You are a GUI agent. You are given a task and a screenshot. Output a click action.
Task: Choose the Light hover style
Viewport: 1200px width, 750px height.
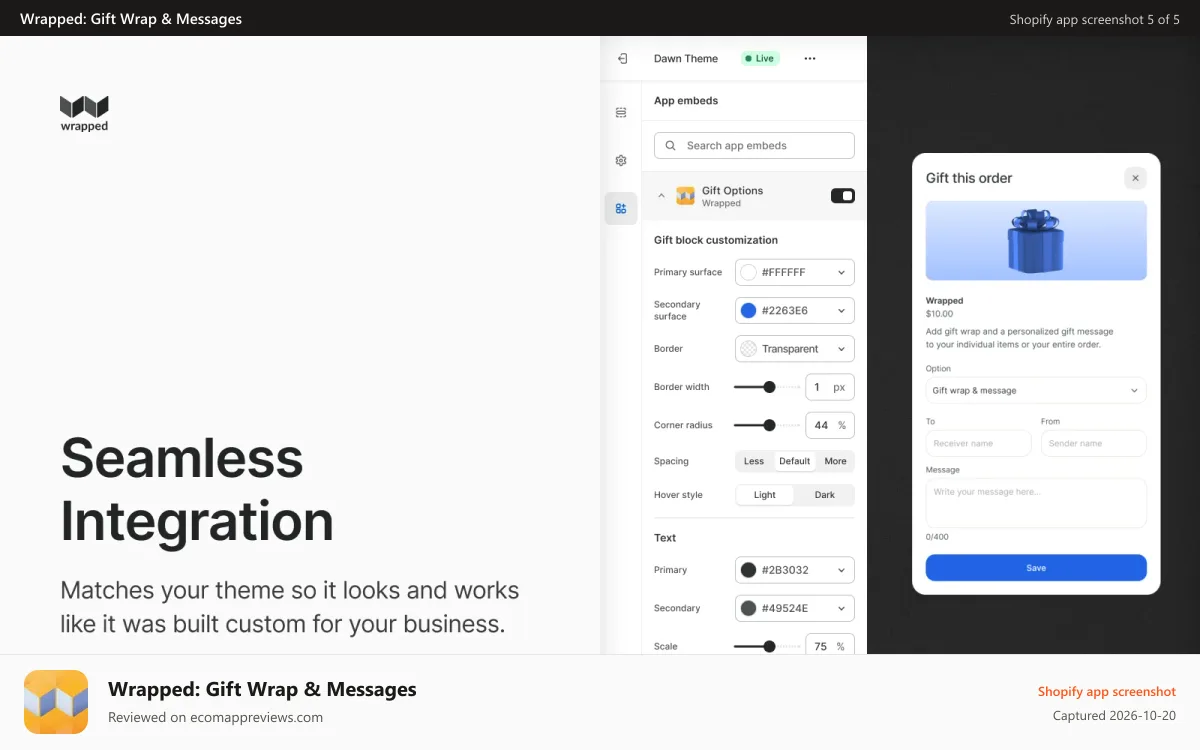[765, 495]
